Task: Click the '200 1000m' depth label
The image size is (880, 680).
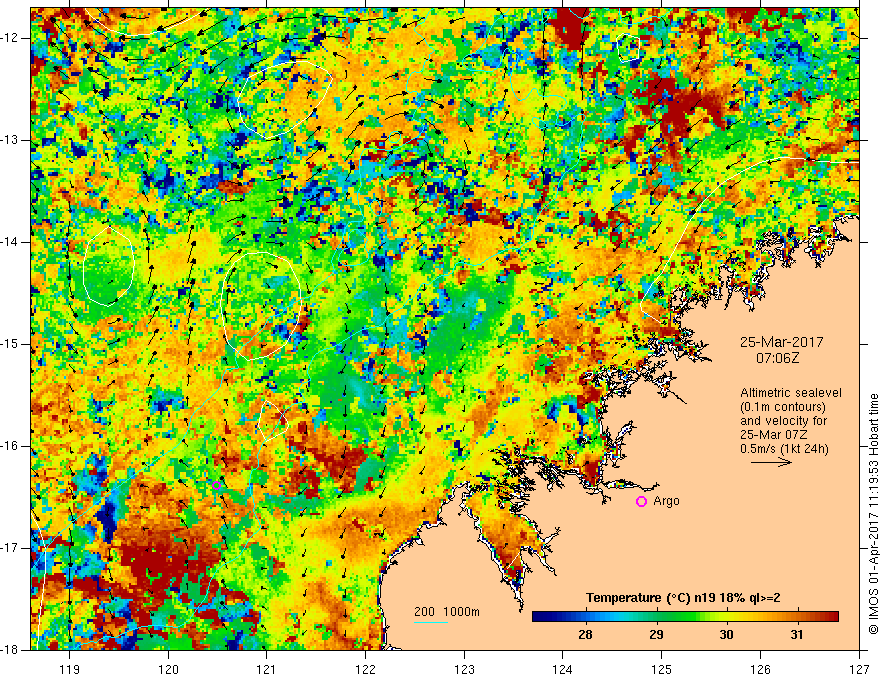Action: [x=447, y=612]
